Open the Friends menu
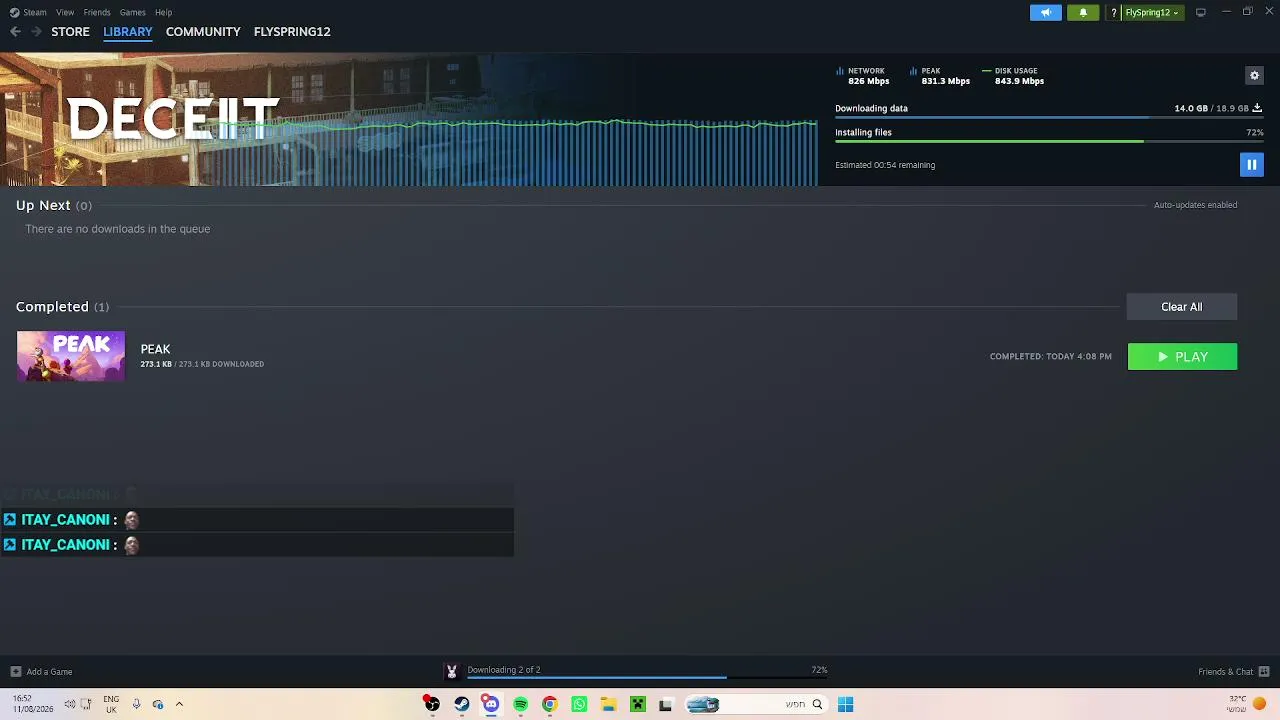Image resolution: width=1280 pixels, height=720 pixels. (97, 12)
